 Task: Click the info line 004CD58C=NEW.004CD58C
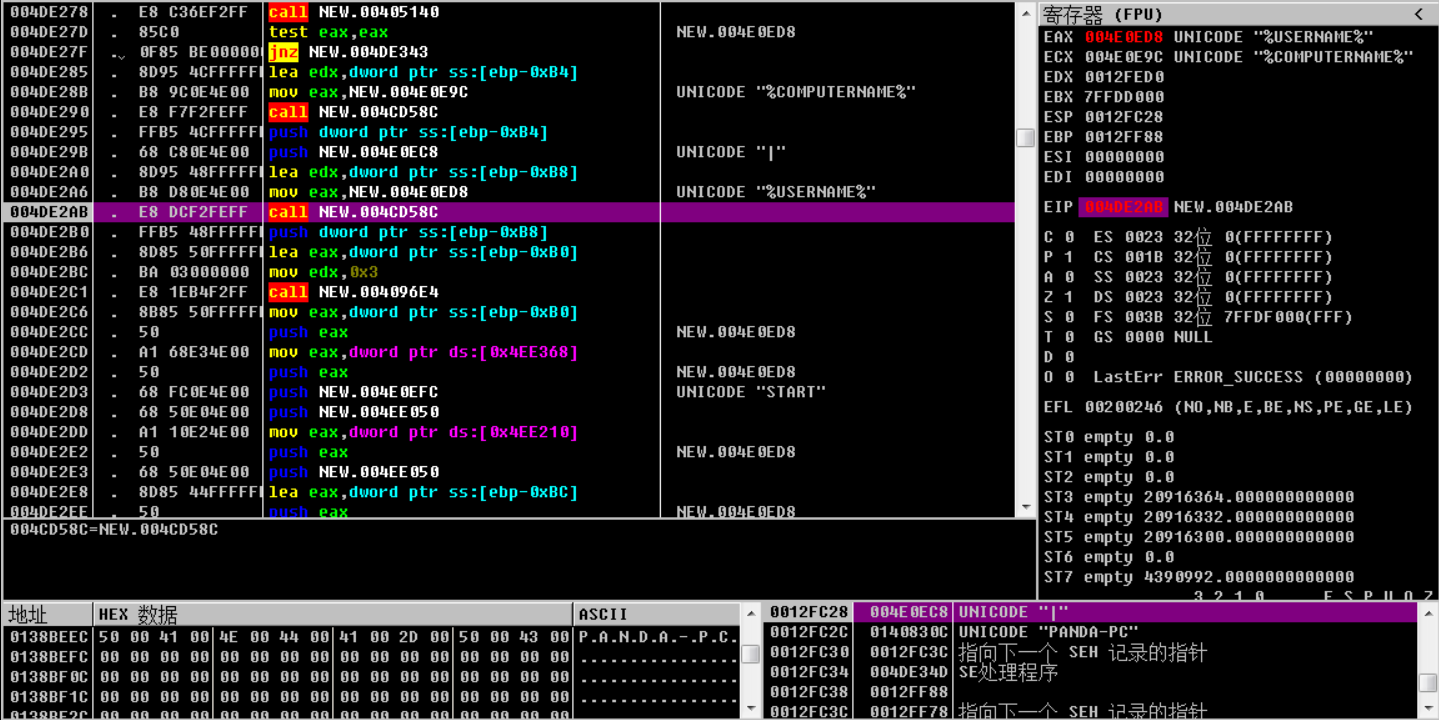click(x=114, y=529)
